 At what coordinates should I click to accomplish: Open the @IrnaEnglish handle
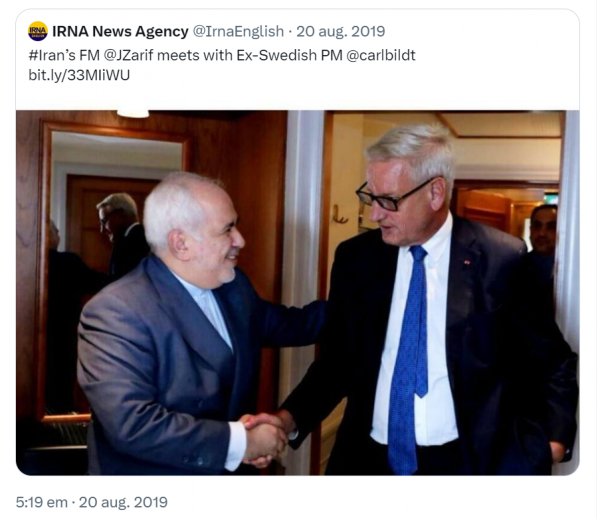coord(238,31)
